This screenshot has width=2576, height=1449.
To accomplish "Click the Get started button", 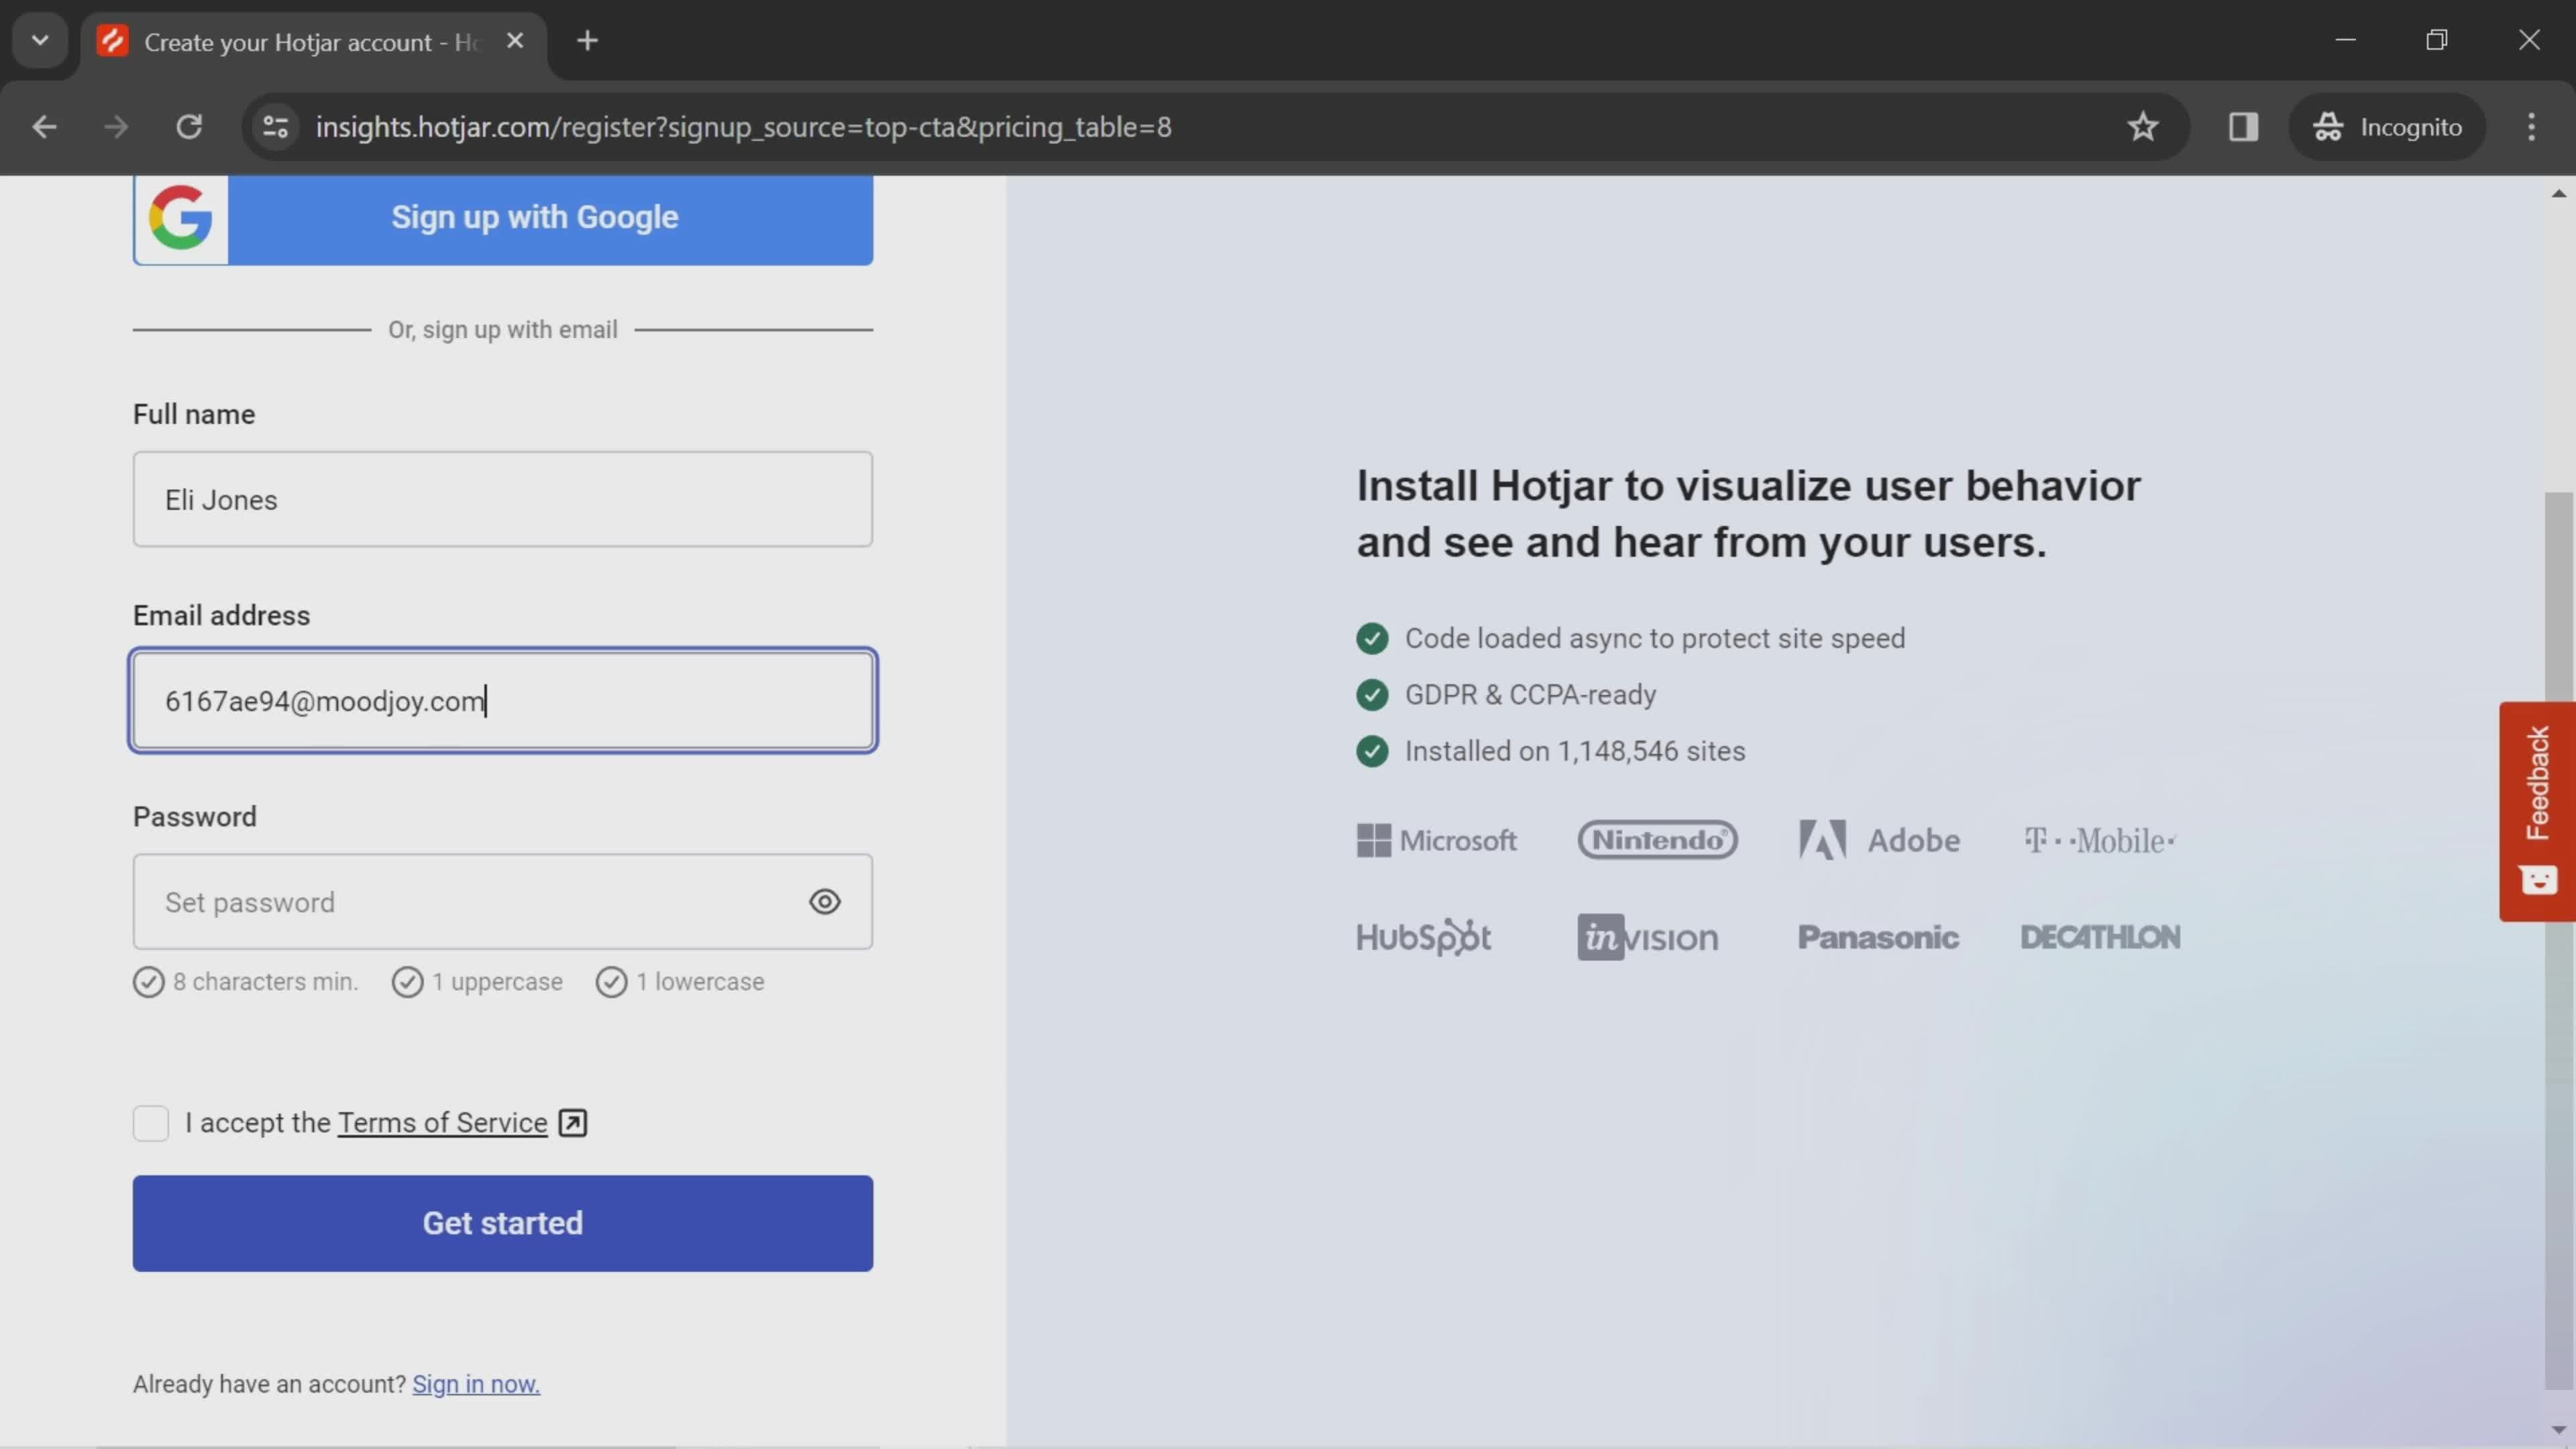I will (x=503, y=1223).
